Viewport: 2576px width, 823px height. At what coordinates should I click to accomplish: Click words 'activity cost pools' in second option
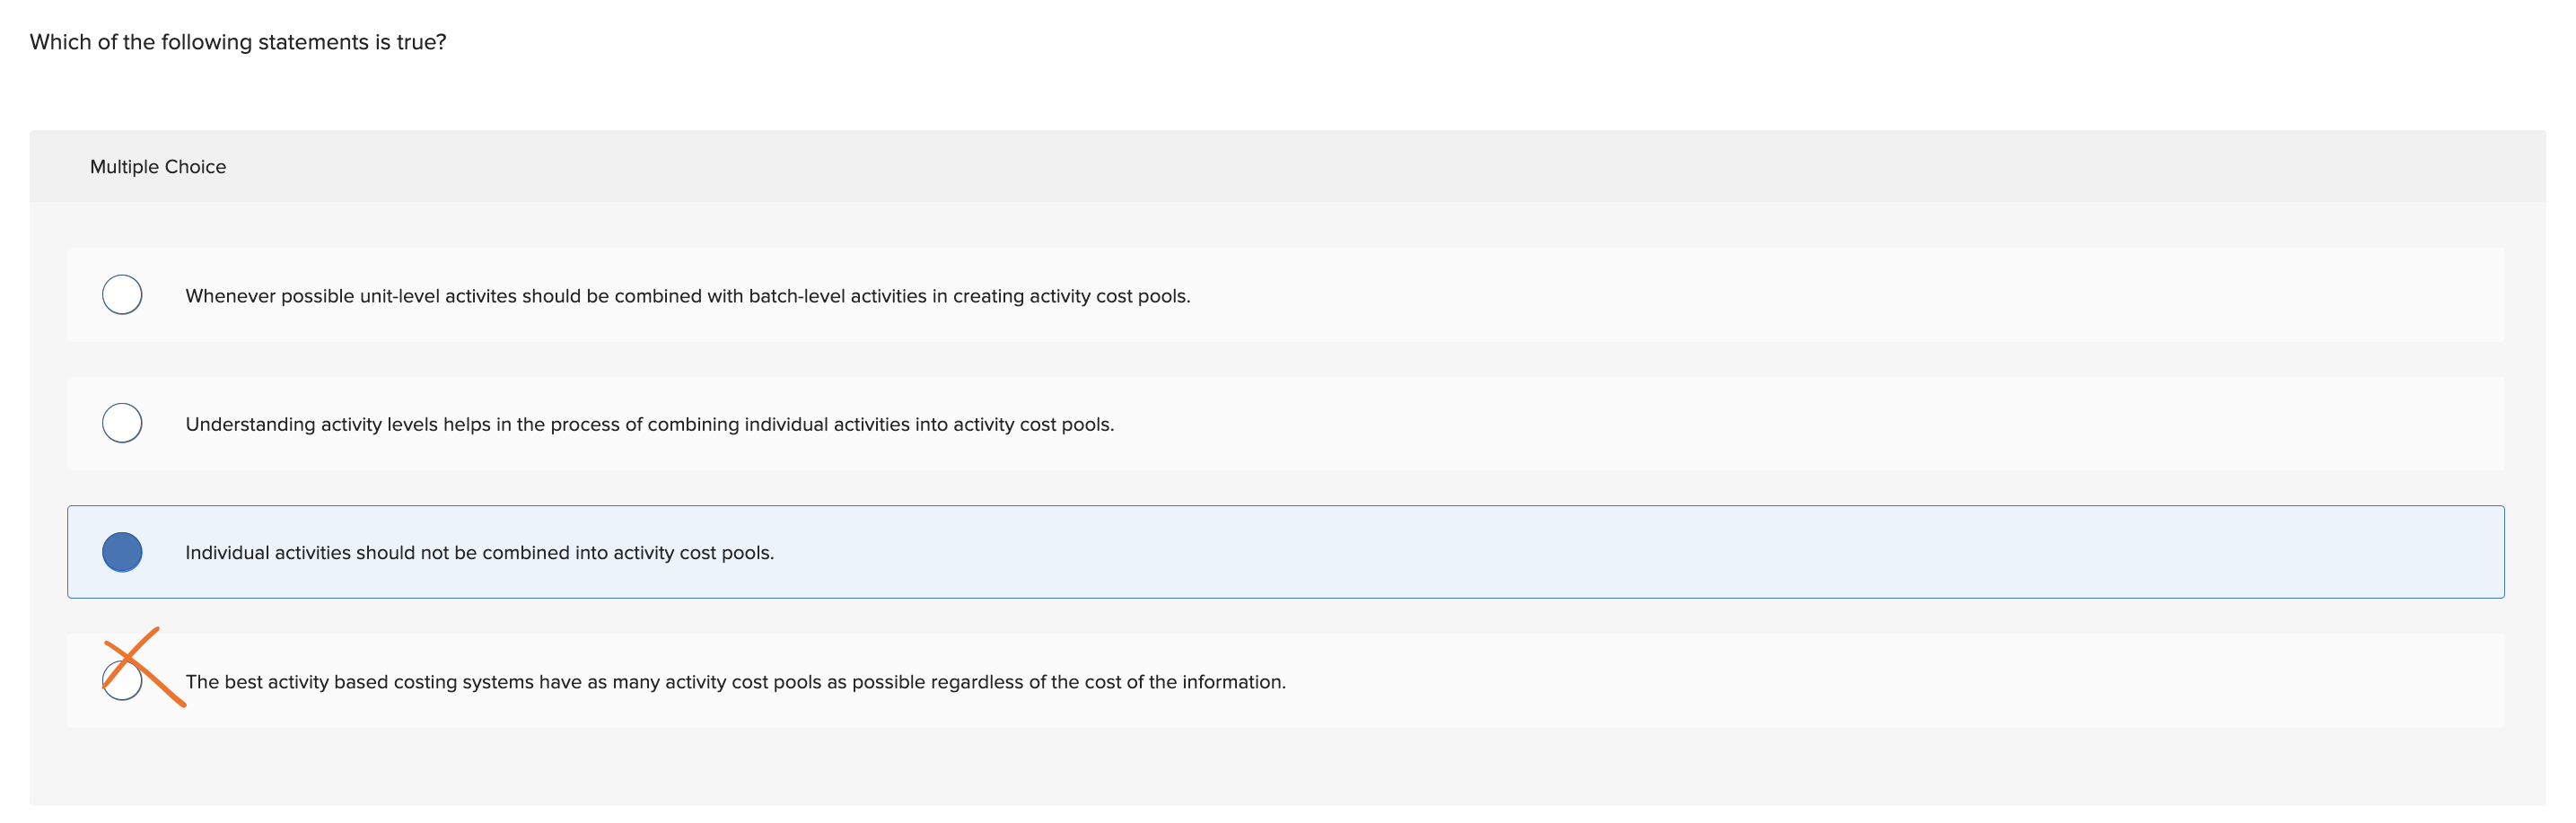(x=1031, y=424)
